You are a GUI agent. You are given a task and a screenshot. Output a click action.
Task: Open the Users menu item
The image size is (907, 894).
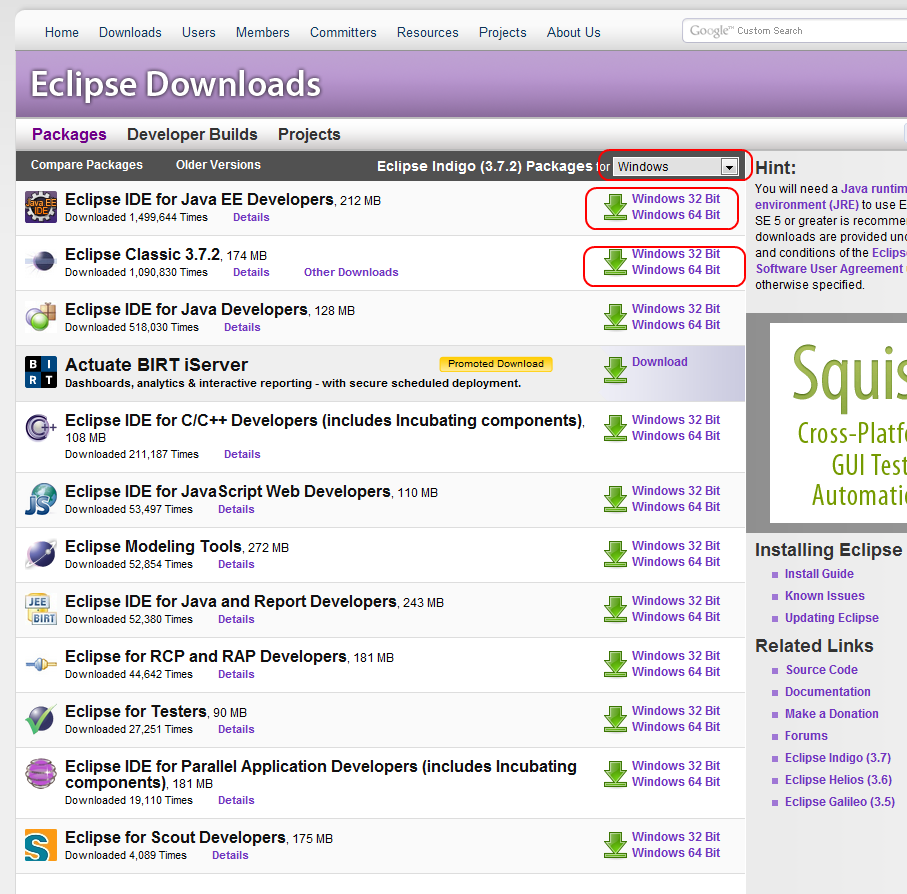(198, 32)
